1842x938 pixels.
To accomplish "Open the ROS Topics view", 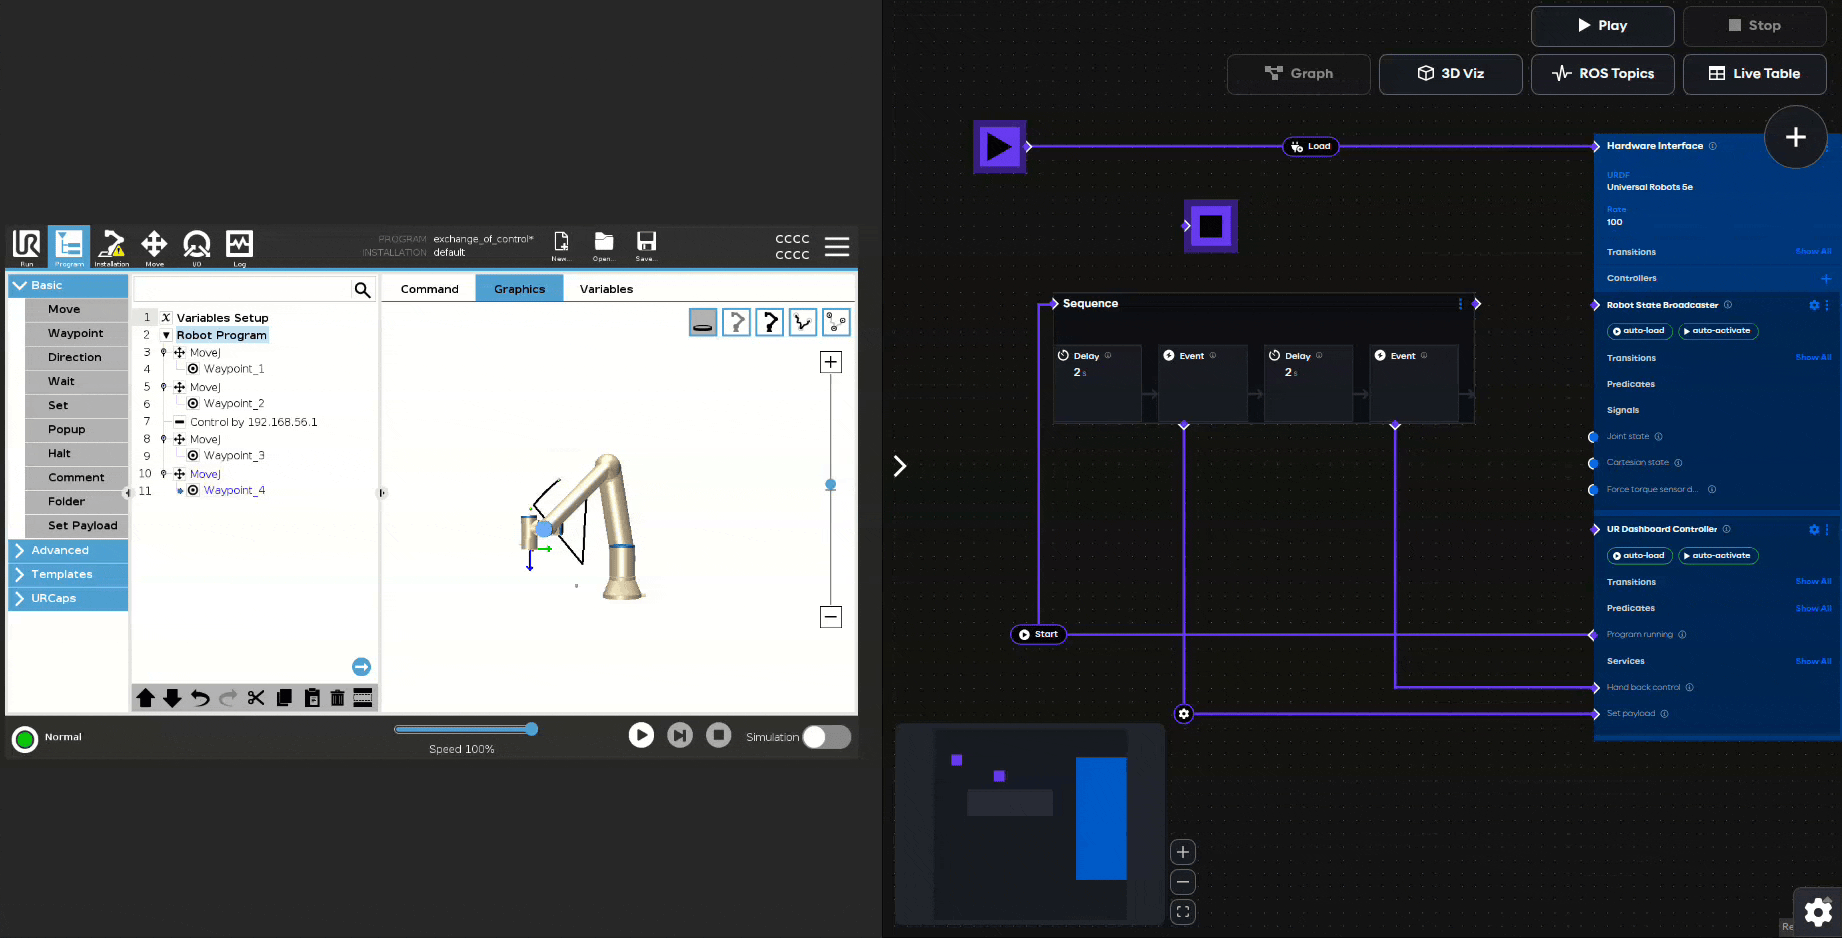I will (x=1602, y=74).
